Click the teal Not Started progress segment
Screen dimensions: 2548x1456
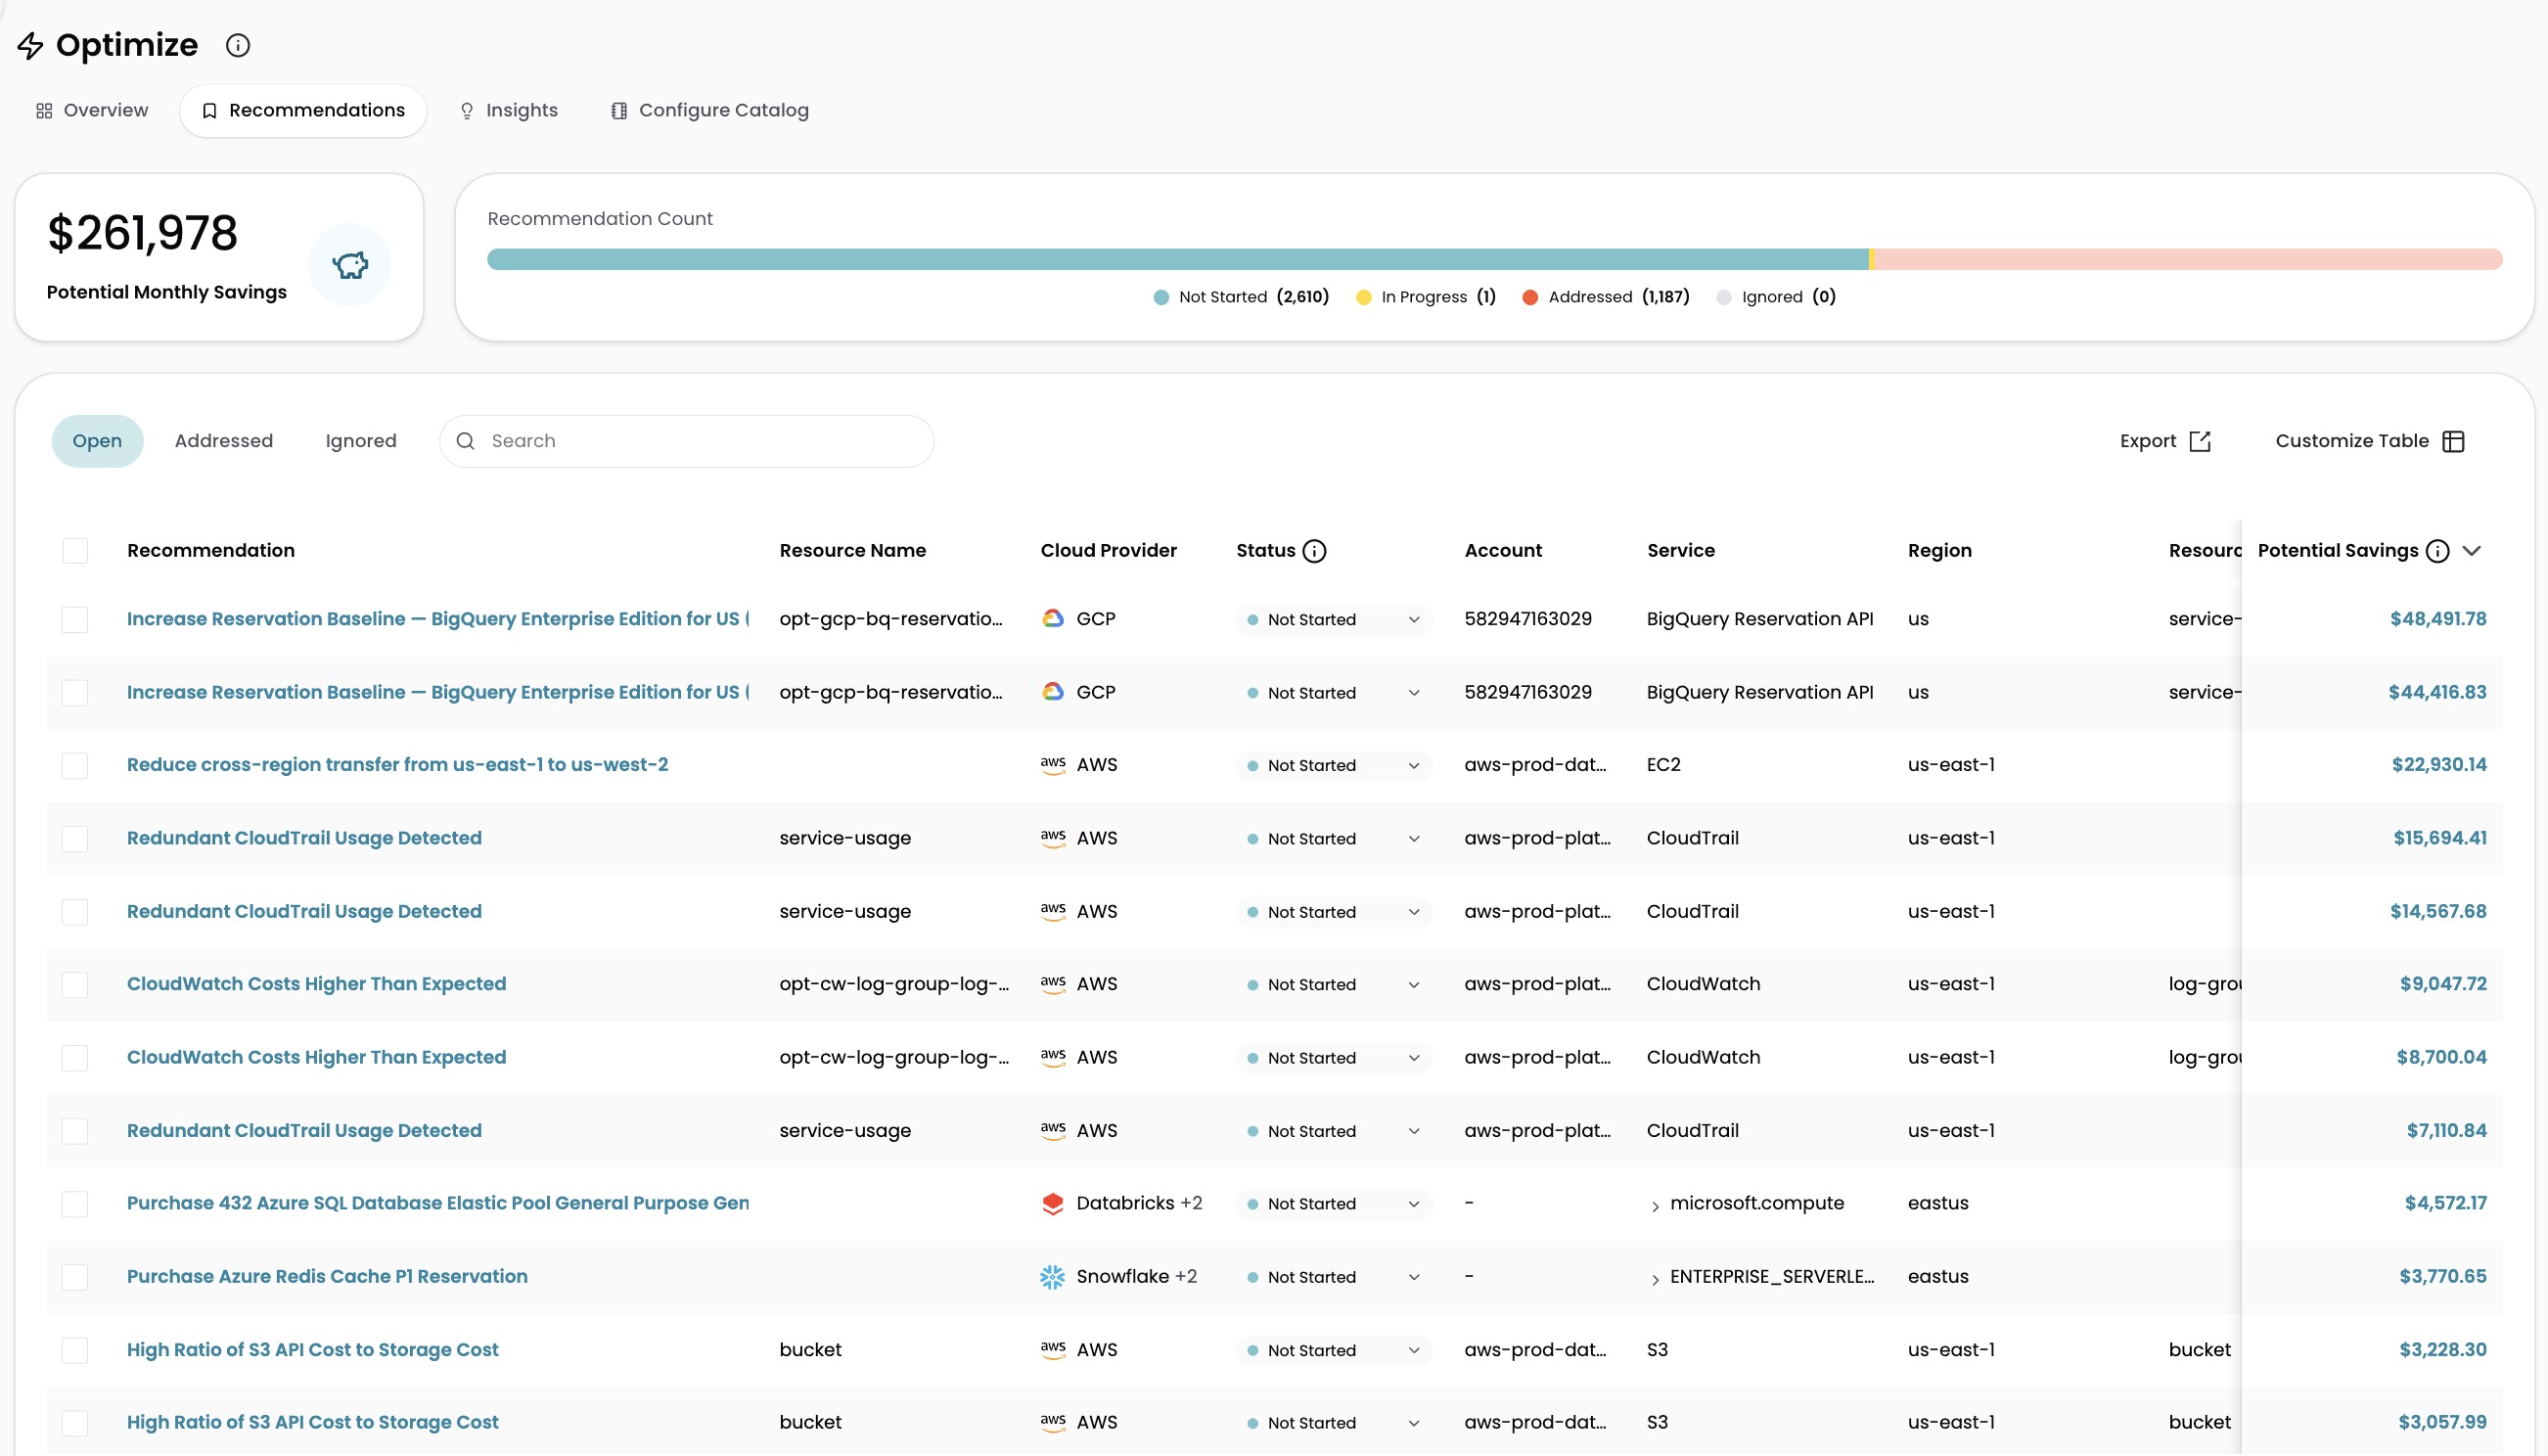[1177, 260]
